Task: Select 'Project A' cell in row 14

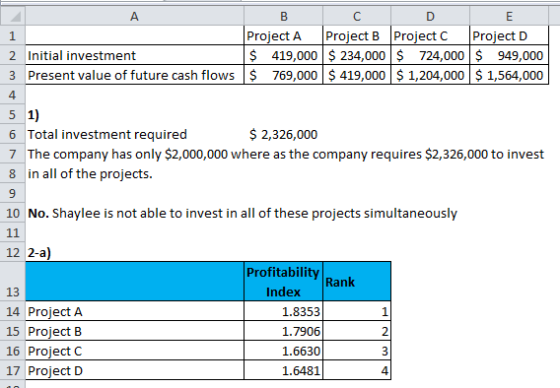Action: click(x=135, y=311)
